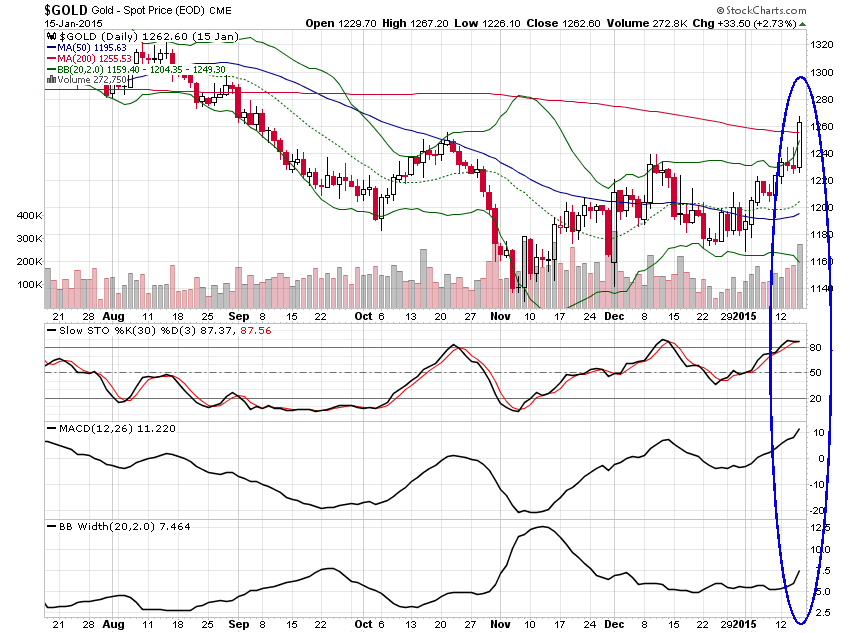Image resolution: width=850 pixels, height=633 pixels.
Task: Click the 1140 price axis label
Action: point(821,288)
